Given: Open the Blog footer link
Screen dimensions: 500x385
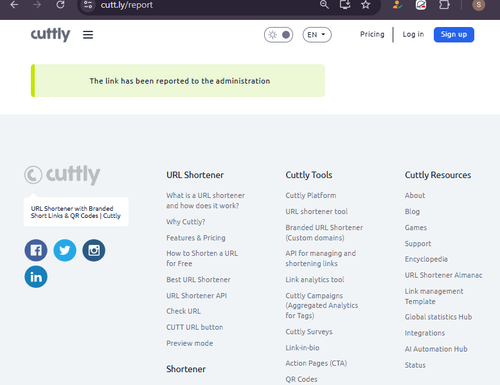Looking at the screenshot, I should (412, 211).
